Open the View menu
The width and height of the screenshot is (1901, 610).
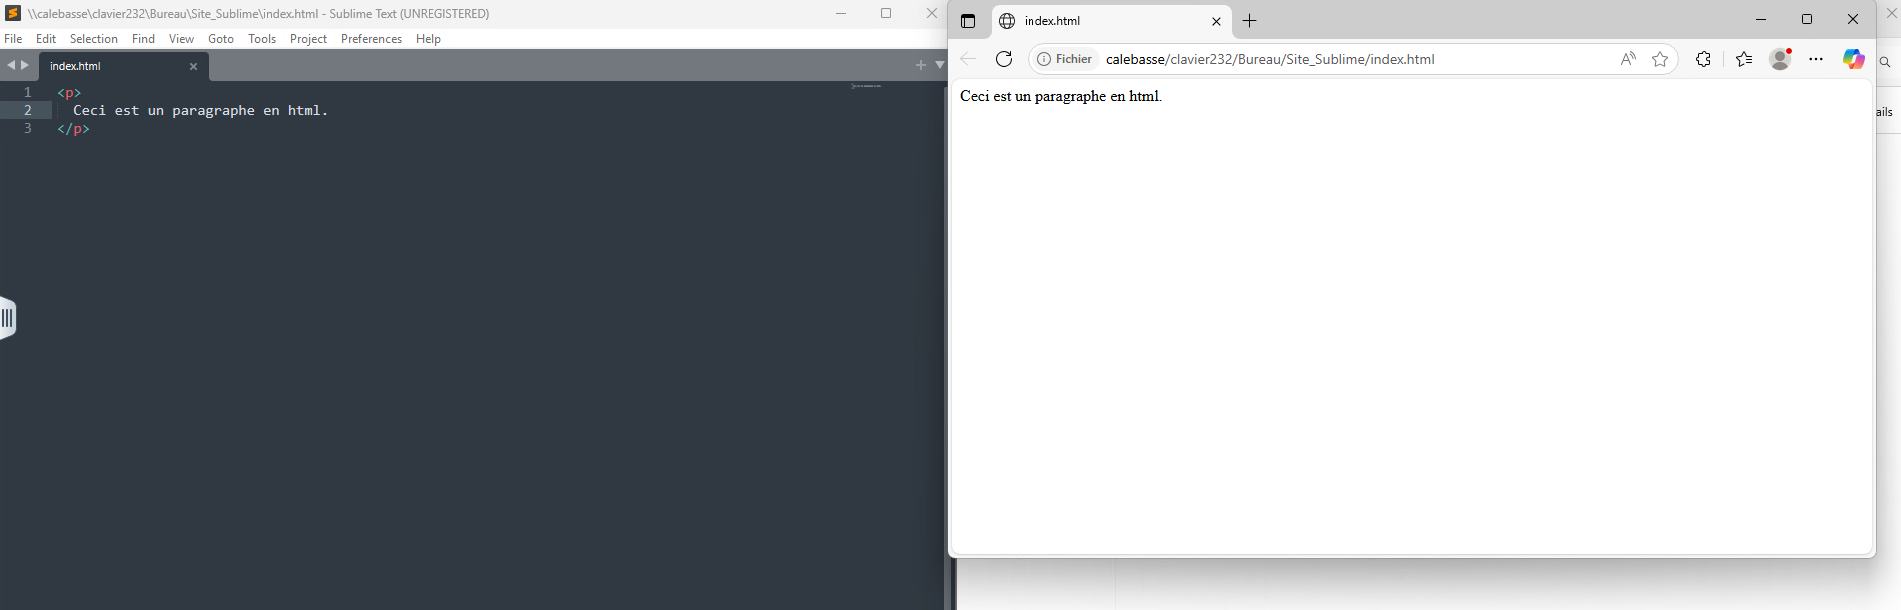(x=181, y=39)
